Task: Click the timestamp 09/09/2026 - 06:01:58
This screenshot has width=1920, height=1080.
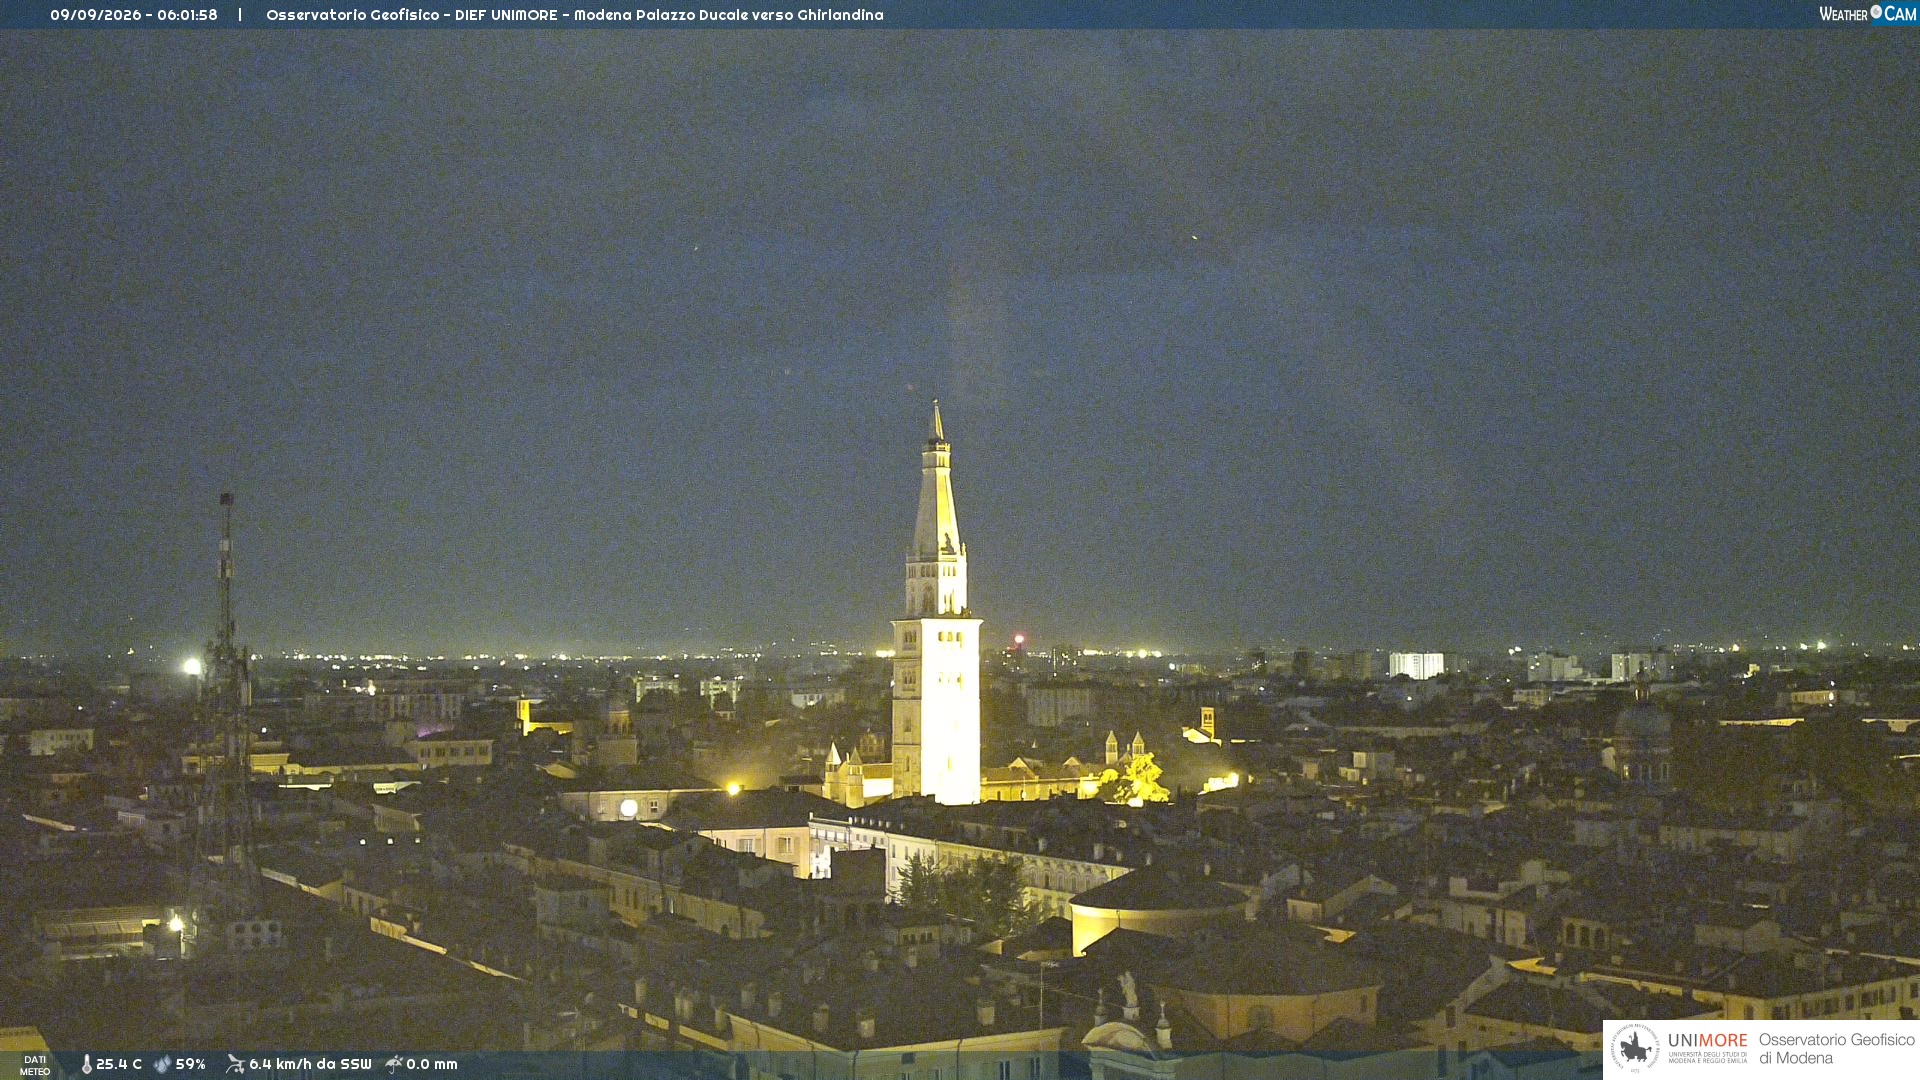Action: [x=134, y=15]
